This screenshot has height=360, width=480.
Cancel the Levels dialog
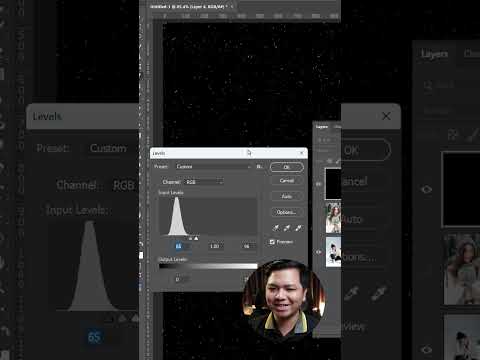pyautogui.click(x=287, y=181)
